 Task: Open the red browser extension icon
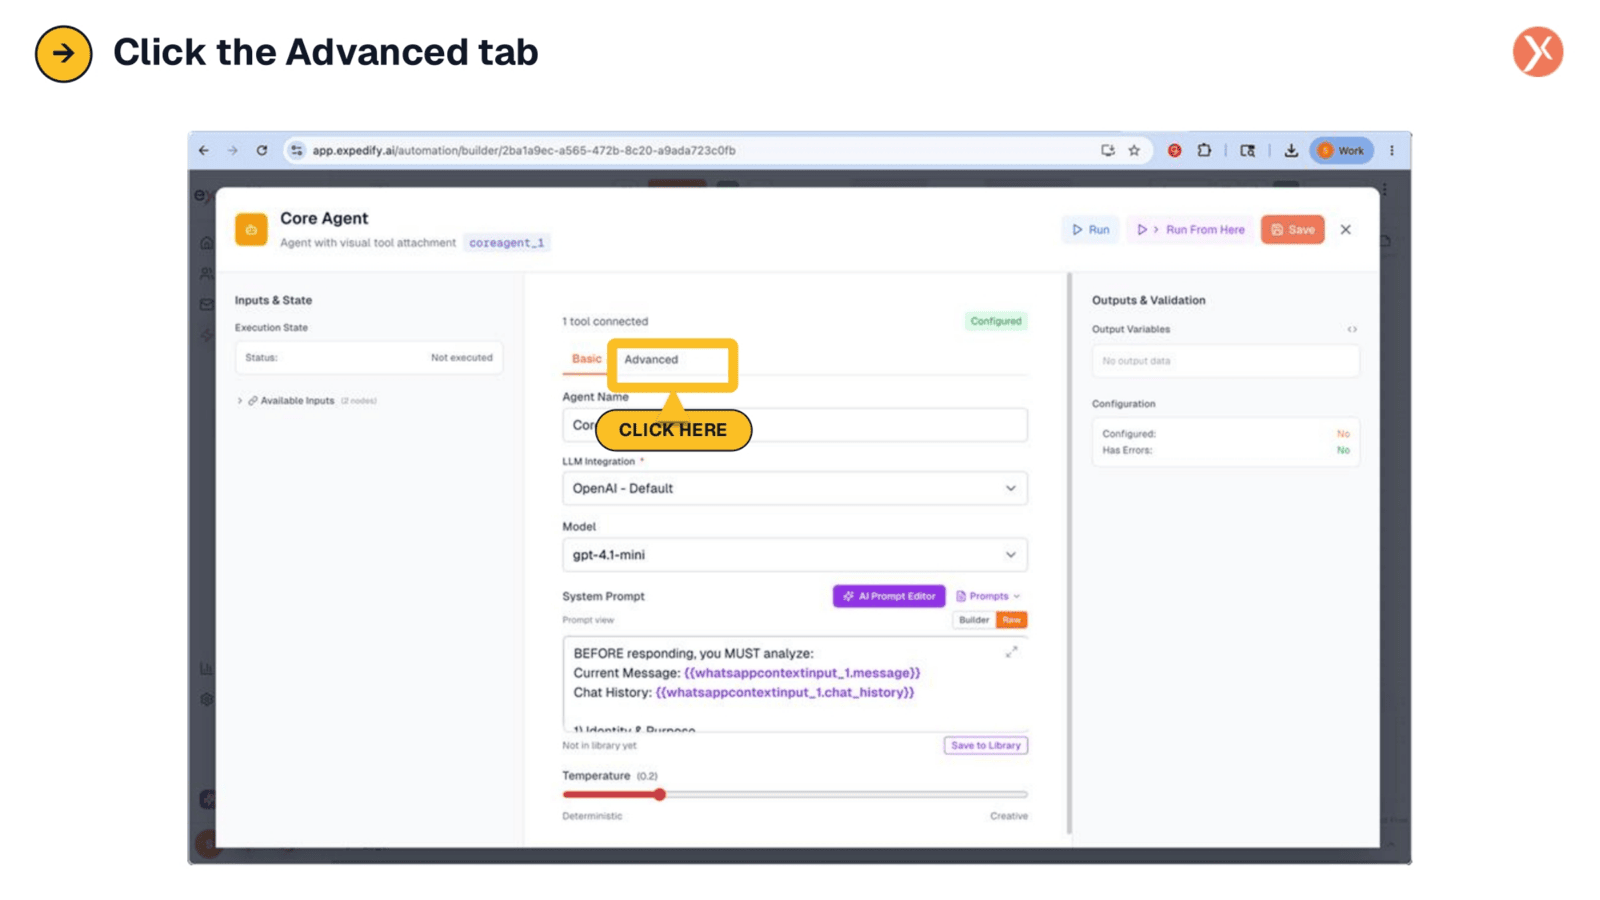coord(1175,150)
